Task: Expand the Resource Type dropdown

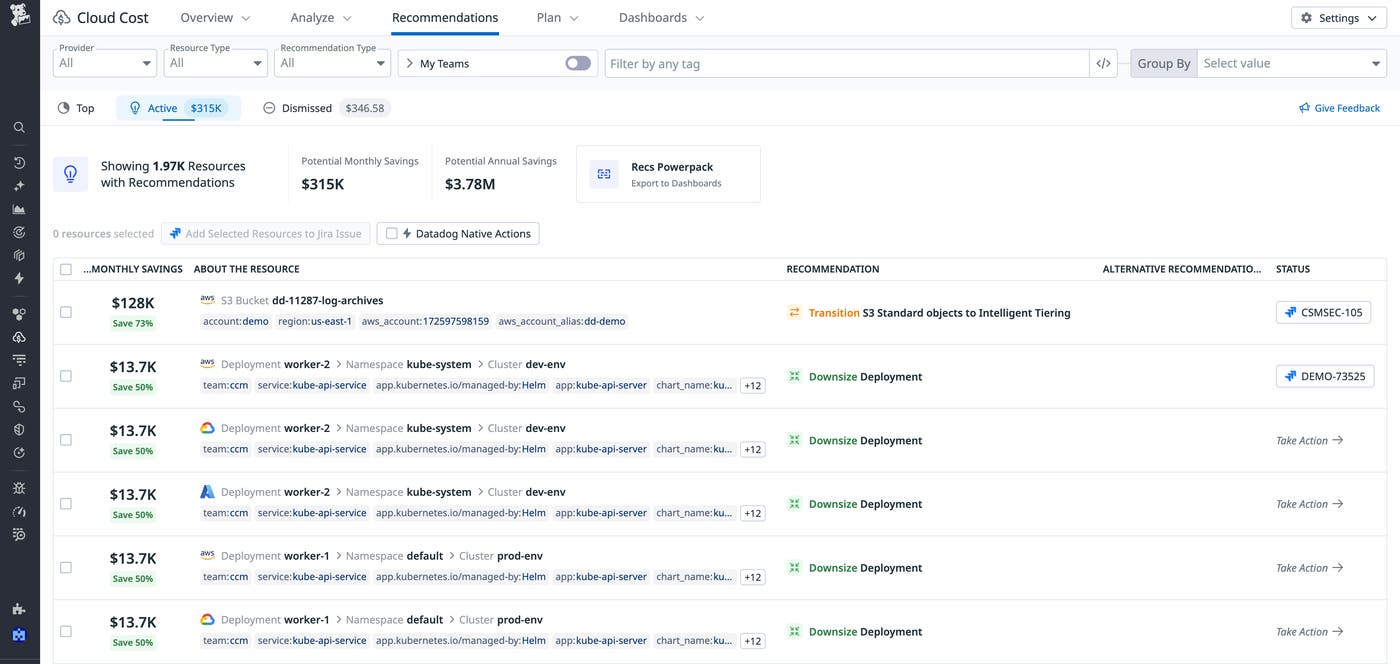Action: [x=216, y=62]
